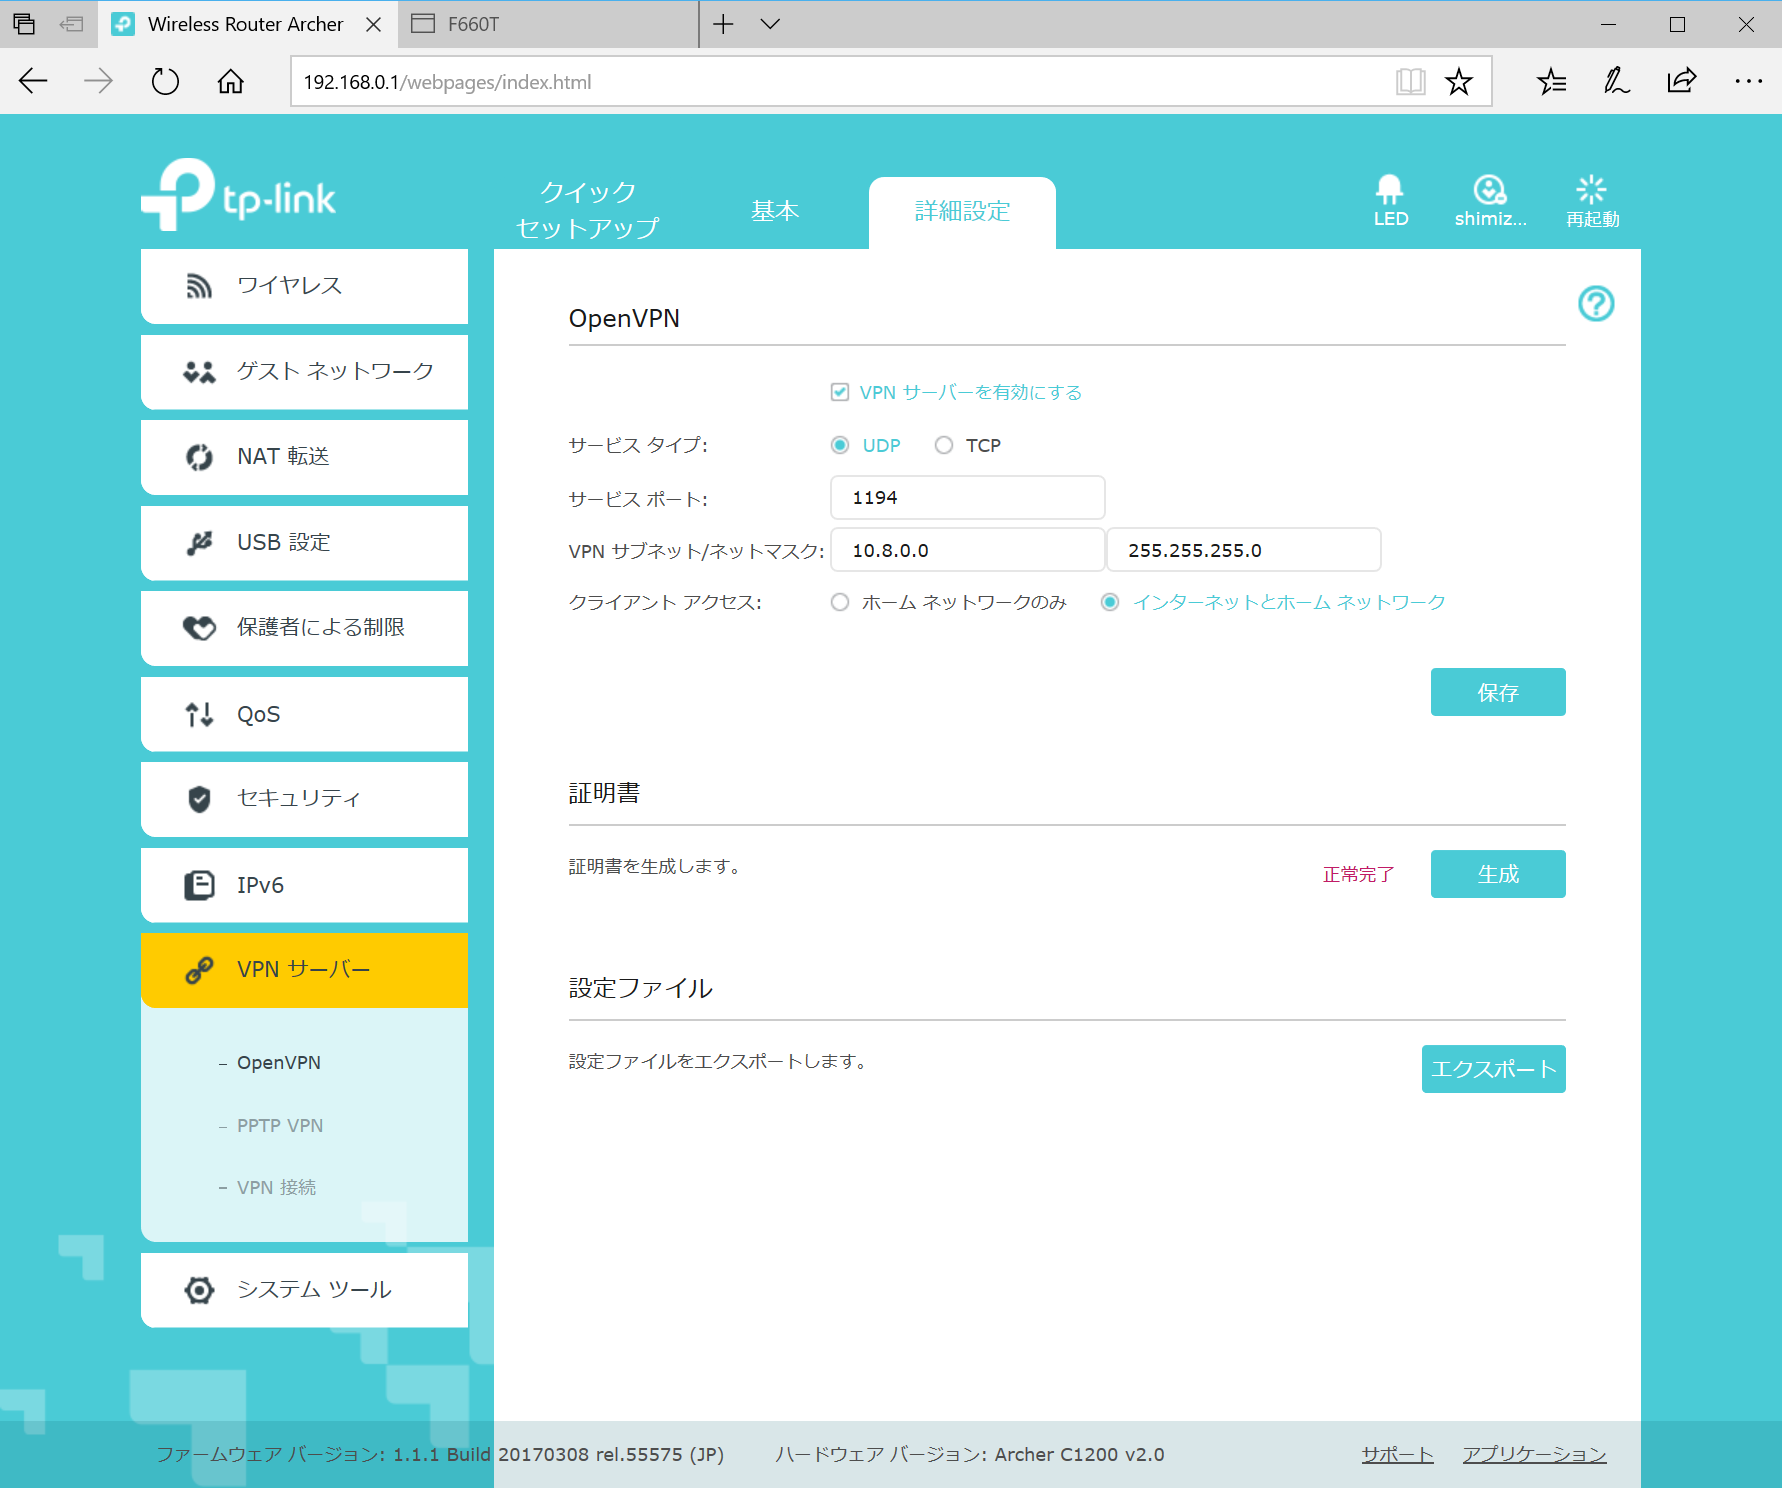Screen dimensions: 1782x1488
Task: Open the アプリケーション link
Action: [x=1534, y=1455]
